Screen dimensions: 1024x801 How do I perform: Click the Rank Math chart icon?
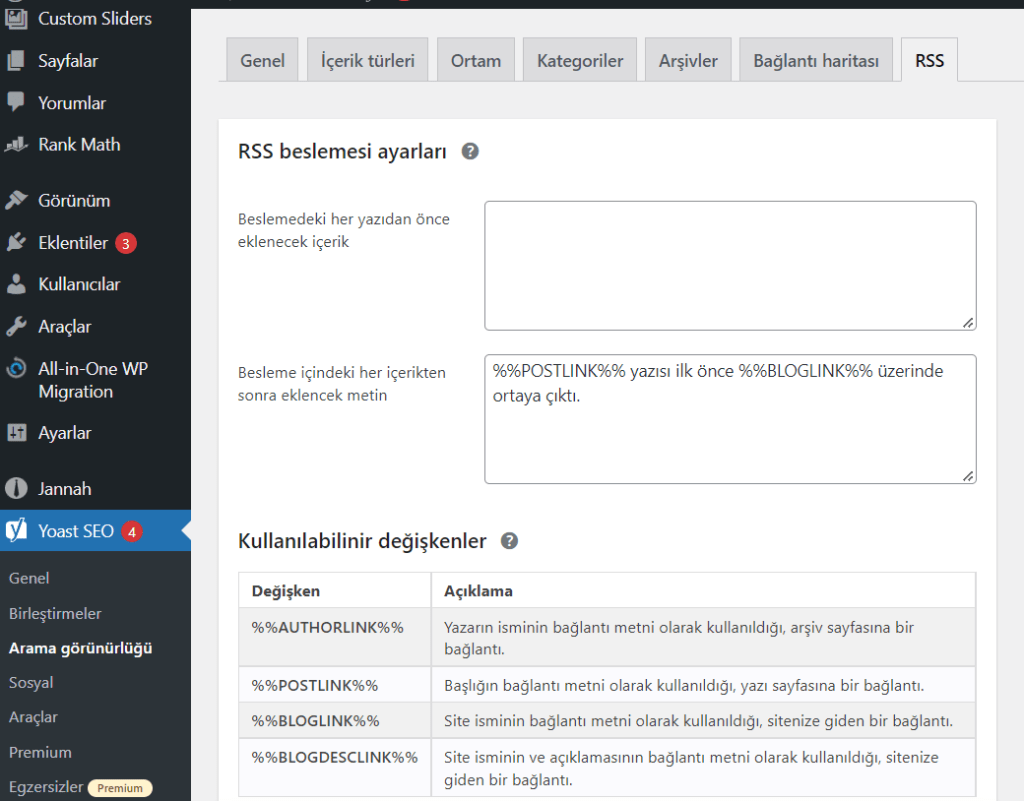click(17, 145)
